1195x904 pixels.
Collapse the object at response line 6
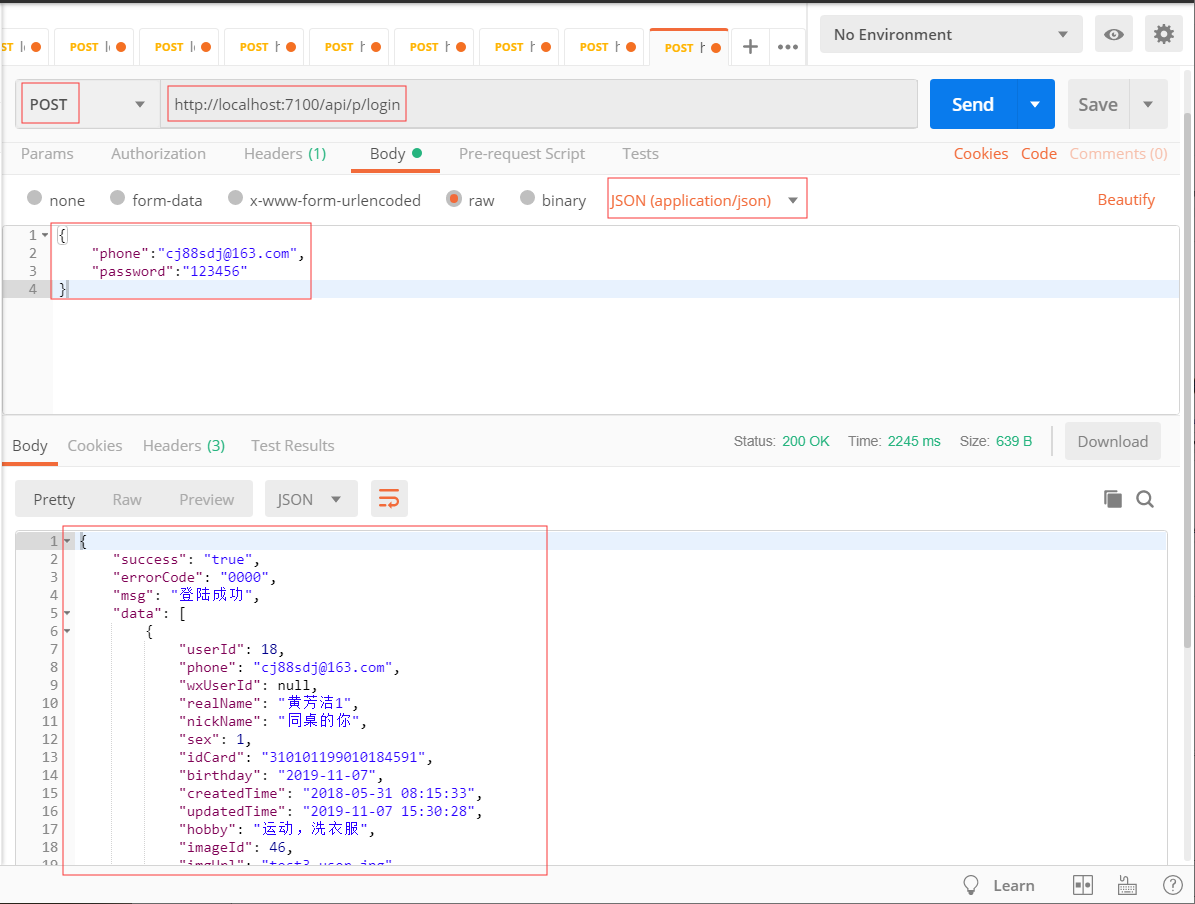coord(68,631)
